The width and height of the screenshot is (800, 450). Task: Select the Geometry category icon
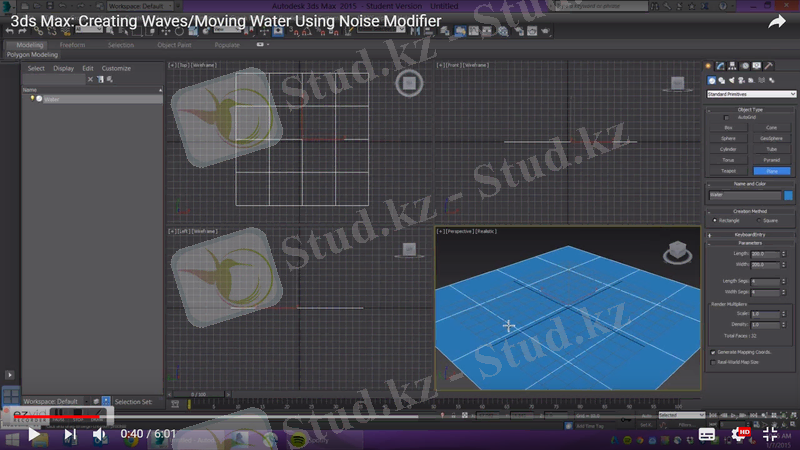point(712,81)
